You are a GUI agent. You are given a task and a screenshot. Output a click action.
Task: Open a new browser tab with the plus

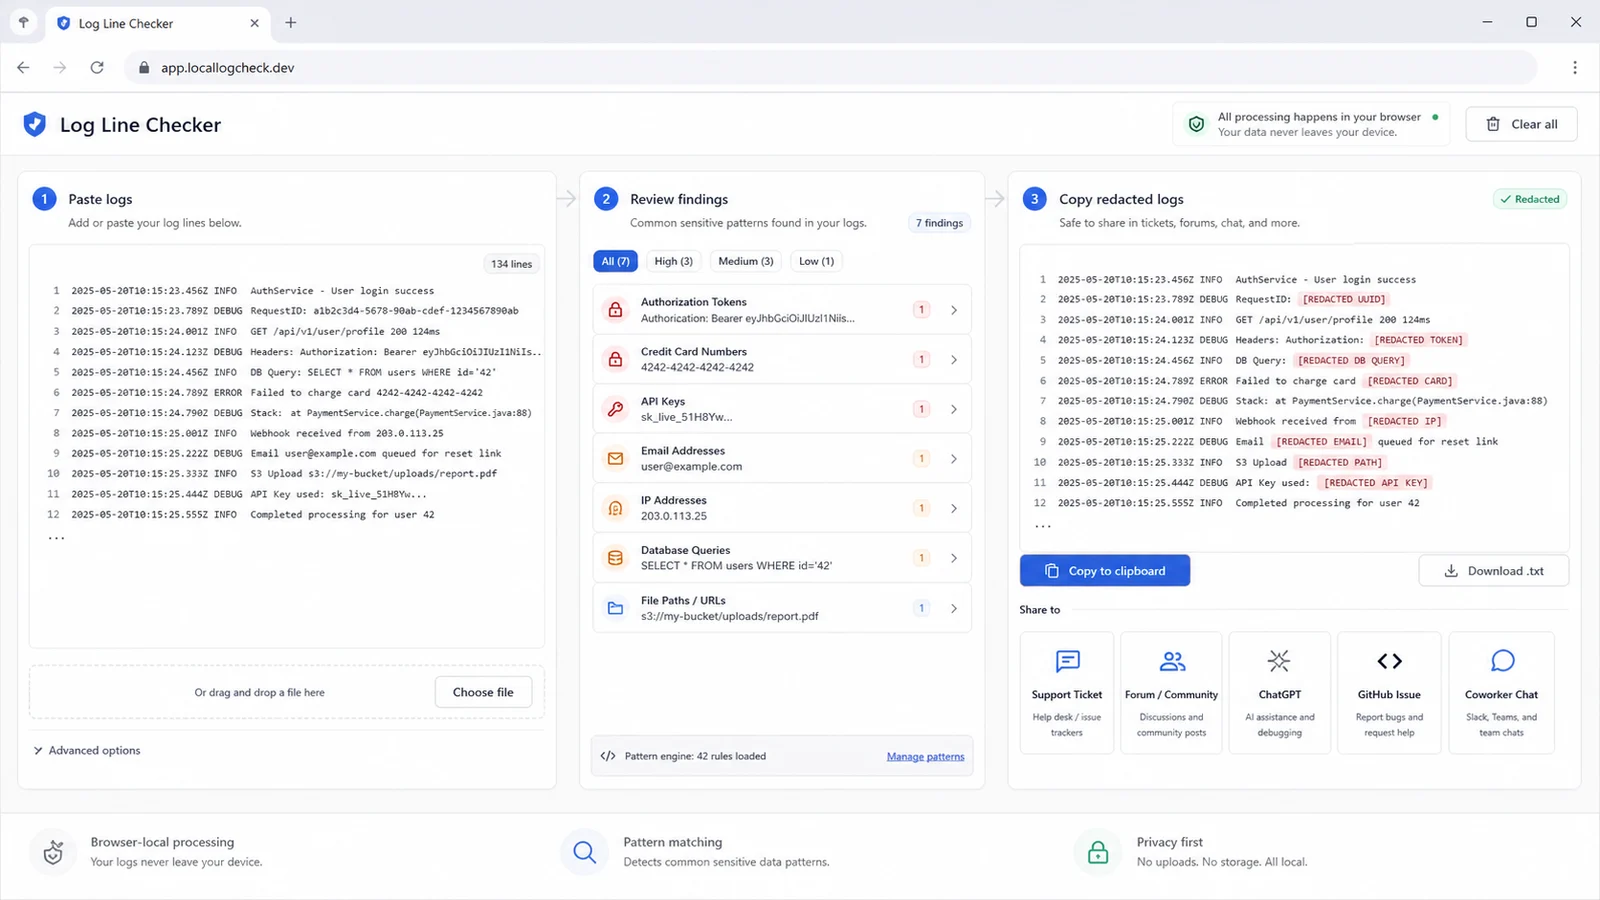pos(291,22)
